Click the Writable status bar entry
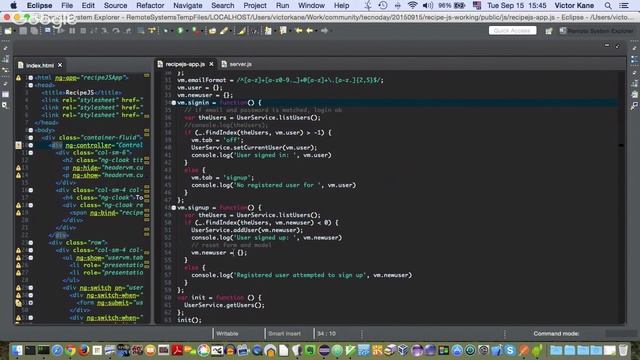640x360 pixels. (227, 334)
